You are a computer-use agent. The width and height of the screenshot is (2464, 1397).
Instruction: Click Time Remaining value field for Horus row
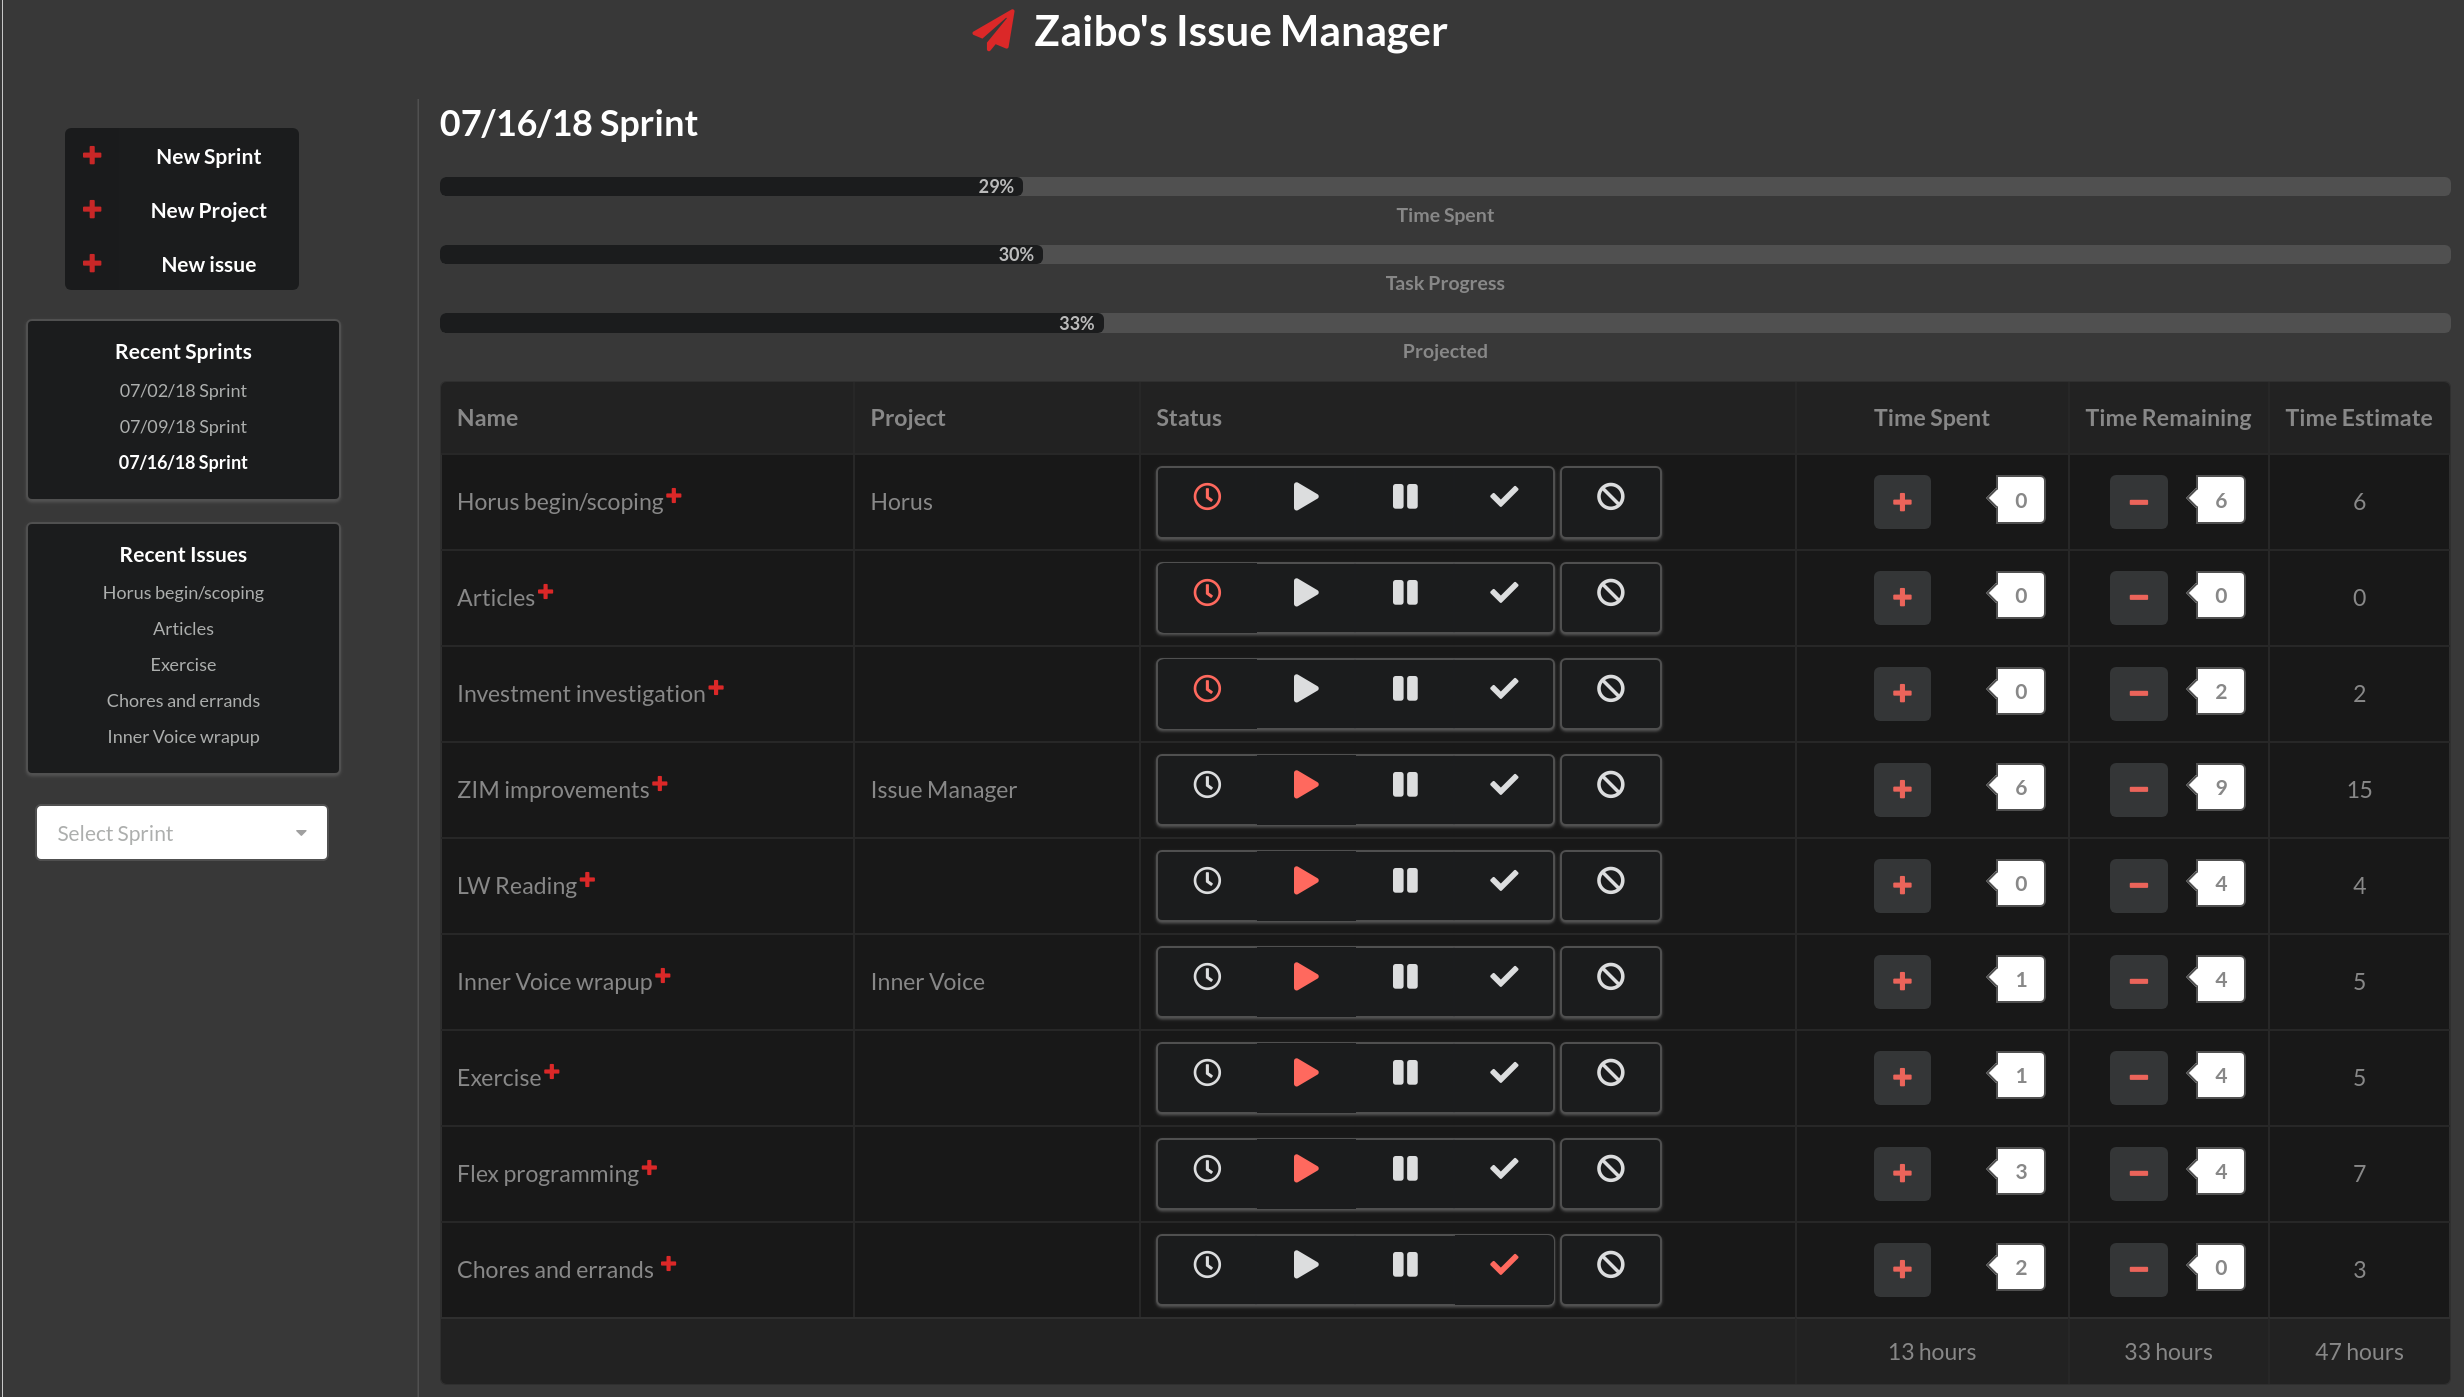click(2220, 501)
